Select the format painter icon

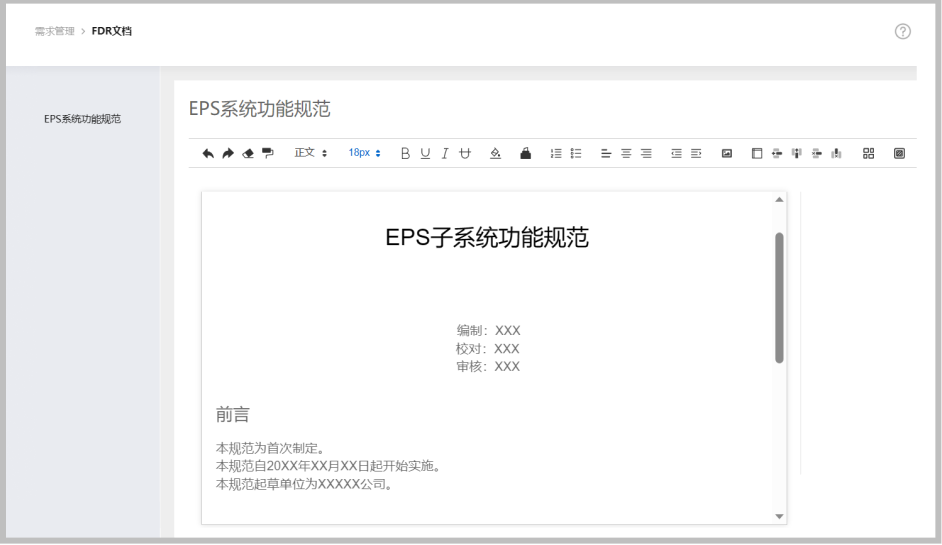pyautogui.click(x=267, y=153)
